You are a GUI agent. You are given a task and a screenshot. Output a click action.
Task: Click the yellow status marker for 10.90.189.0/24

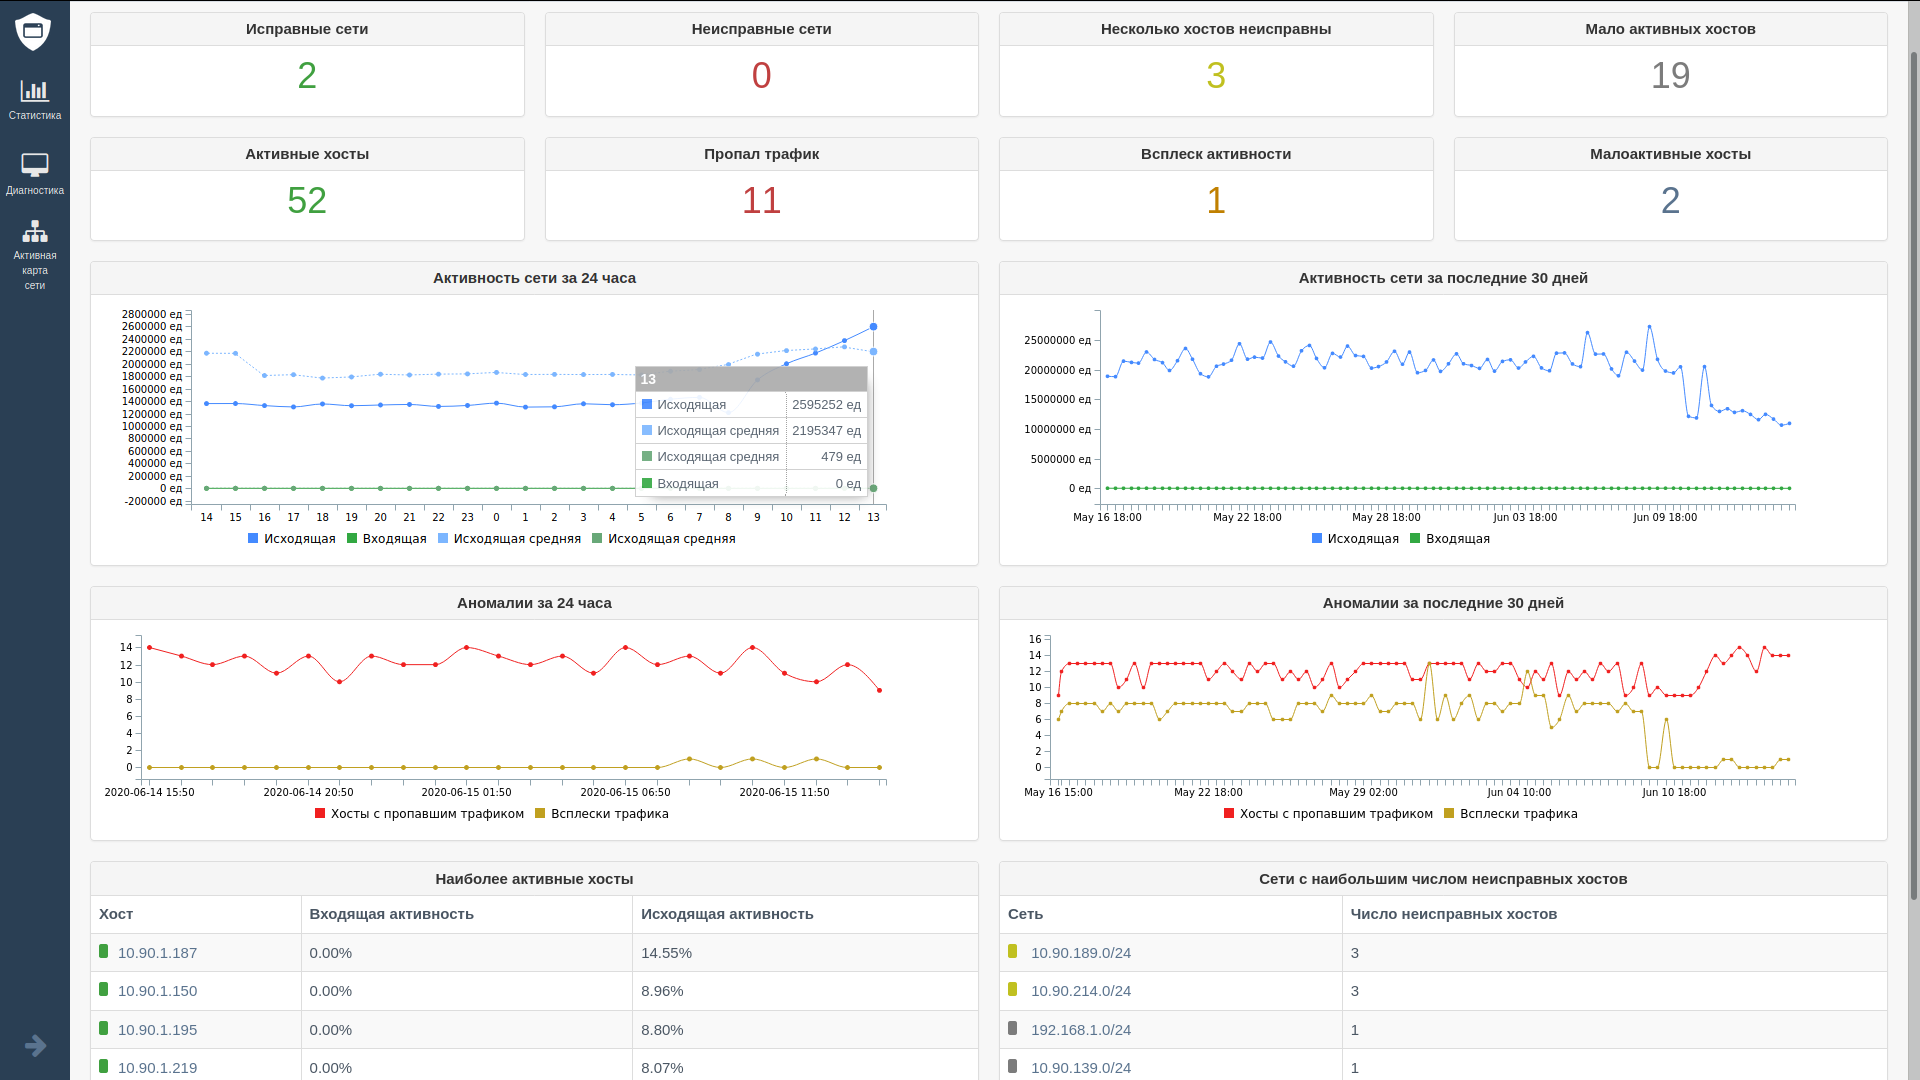click(x=1012, y=952)
